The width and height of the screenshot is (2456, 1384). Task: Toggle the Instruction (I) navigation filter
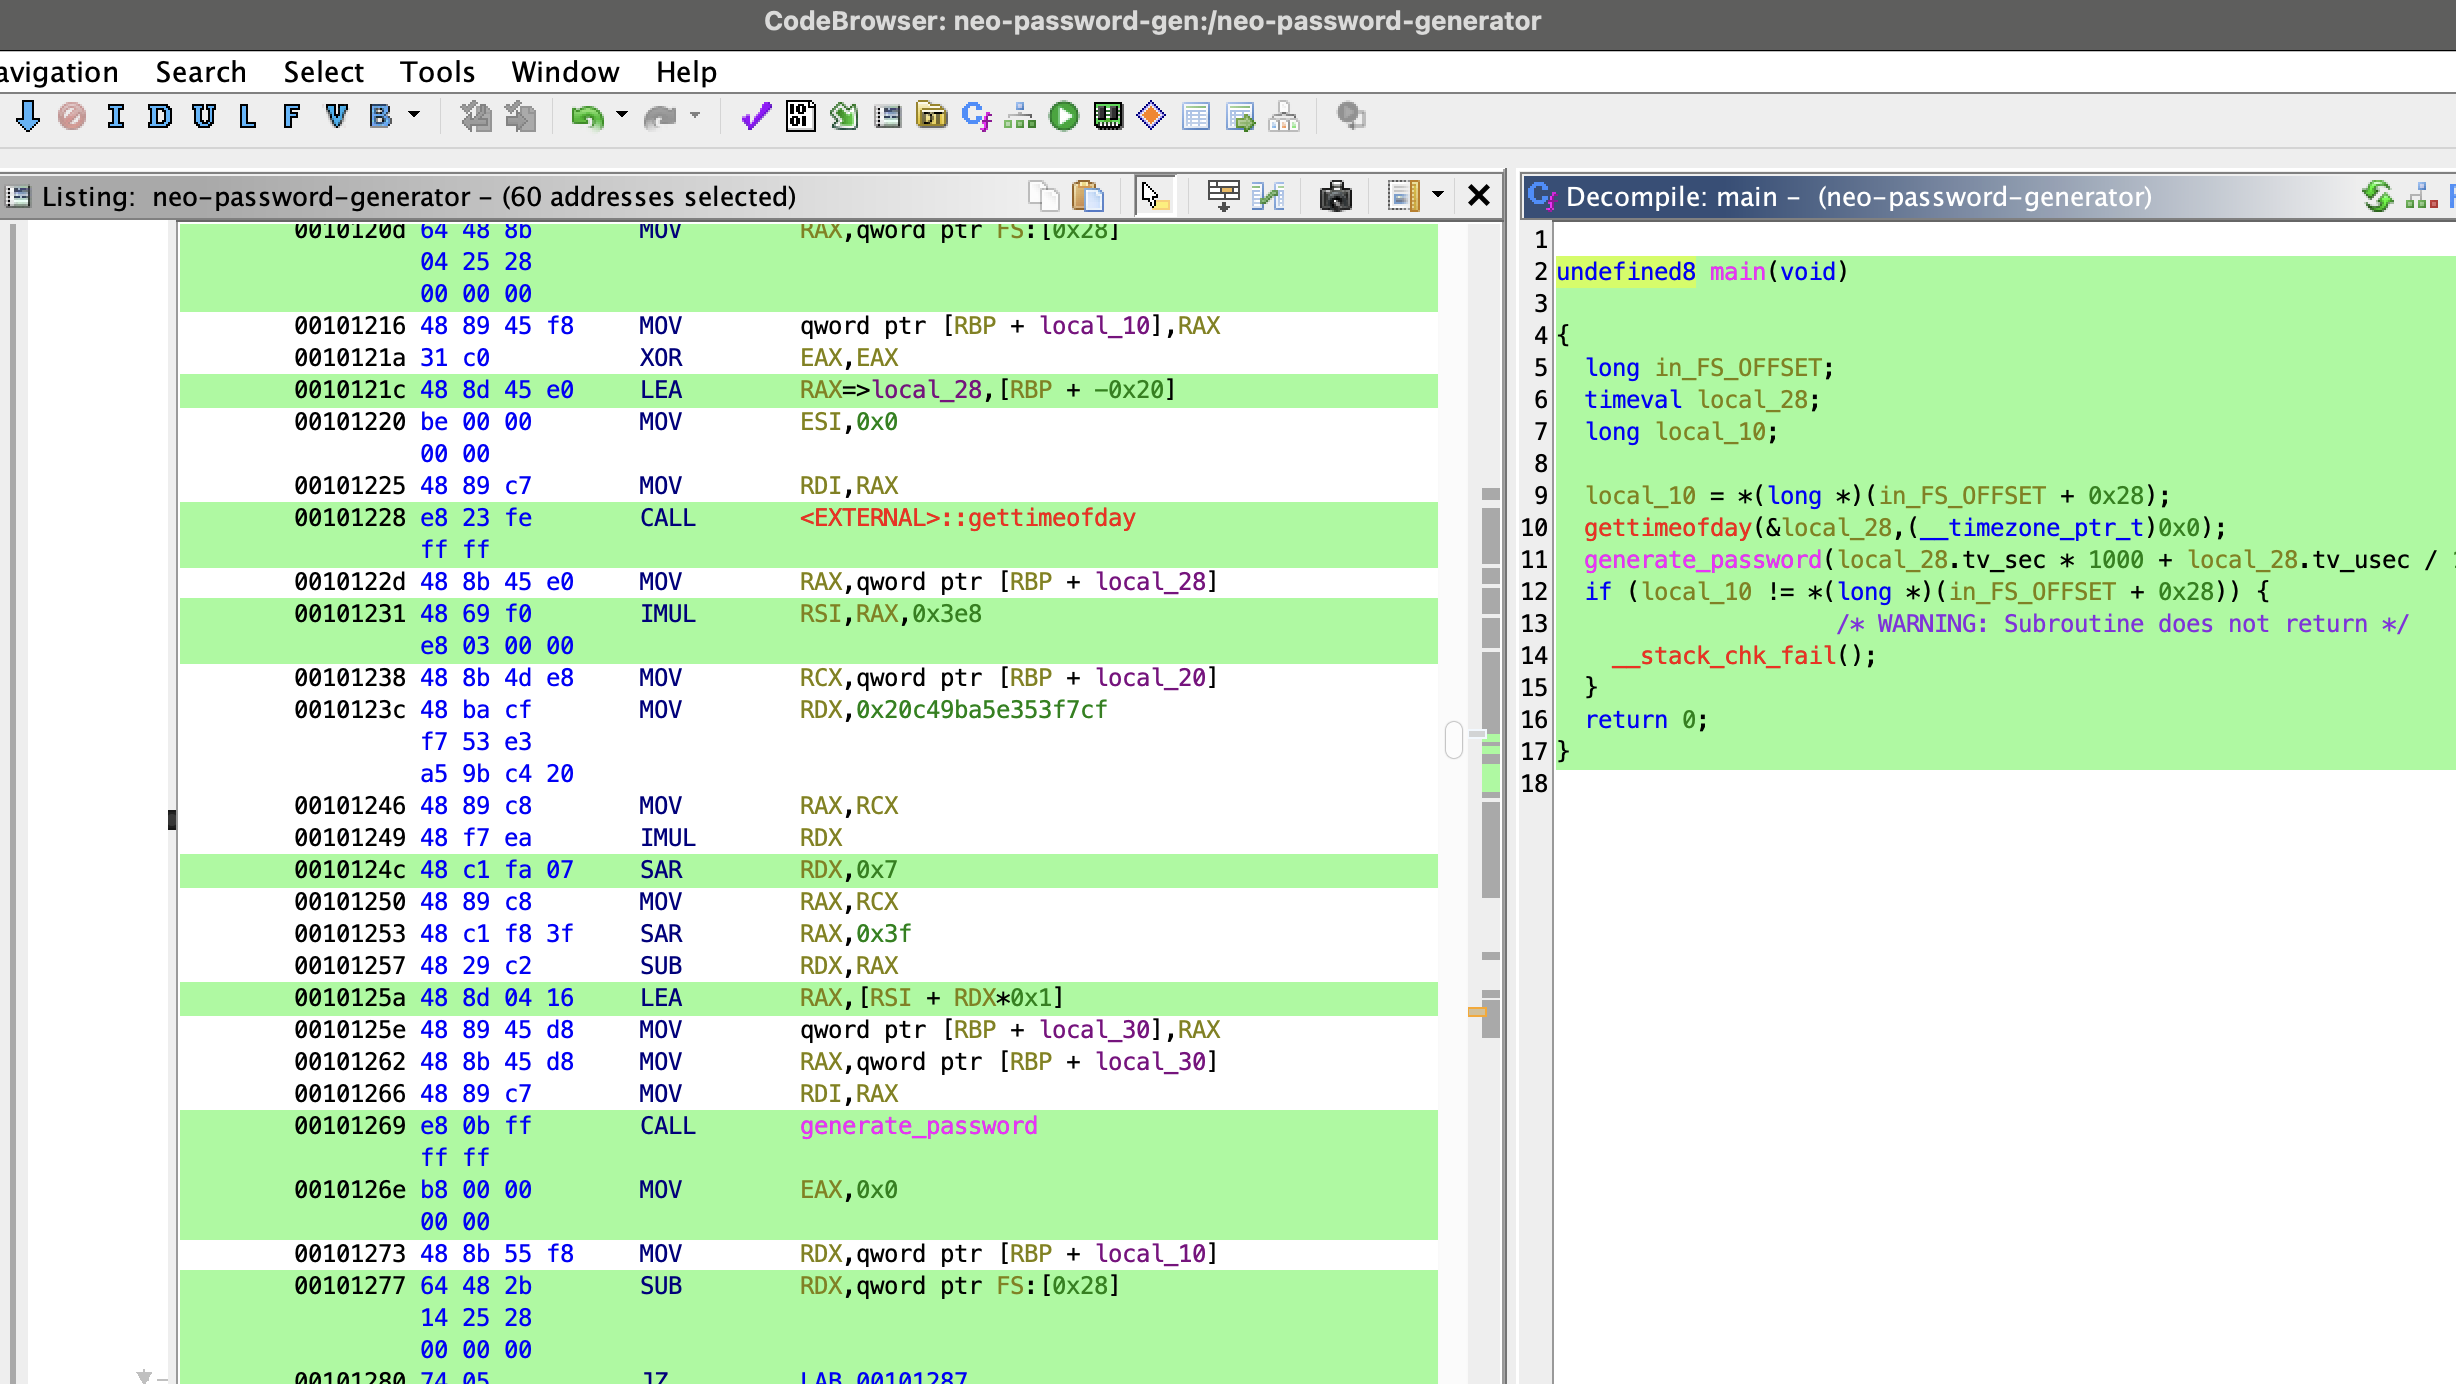(116, 117)
